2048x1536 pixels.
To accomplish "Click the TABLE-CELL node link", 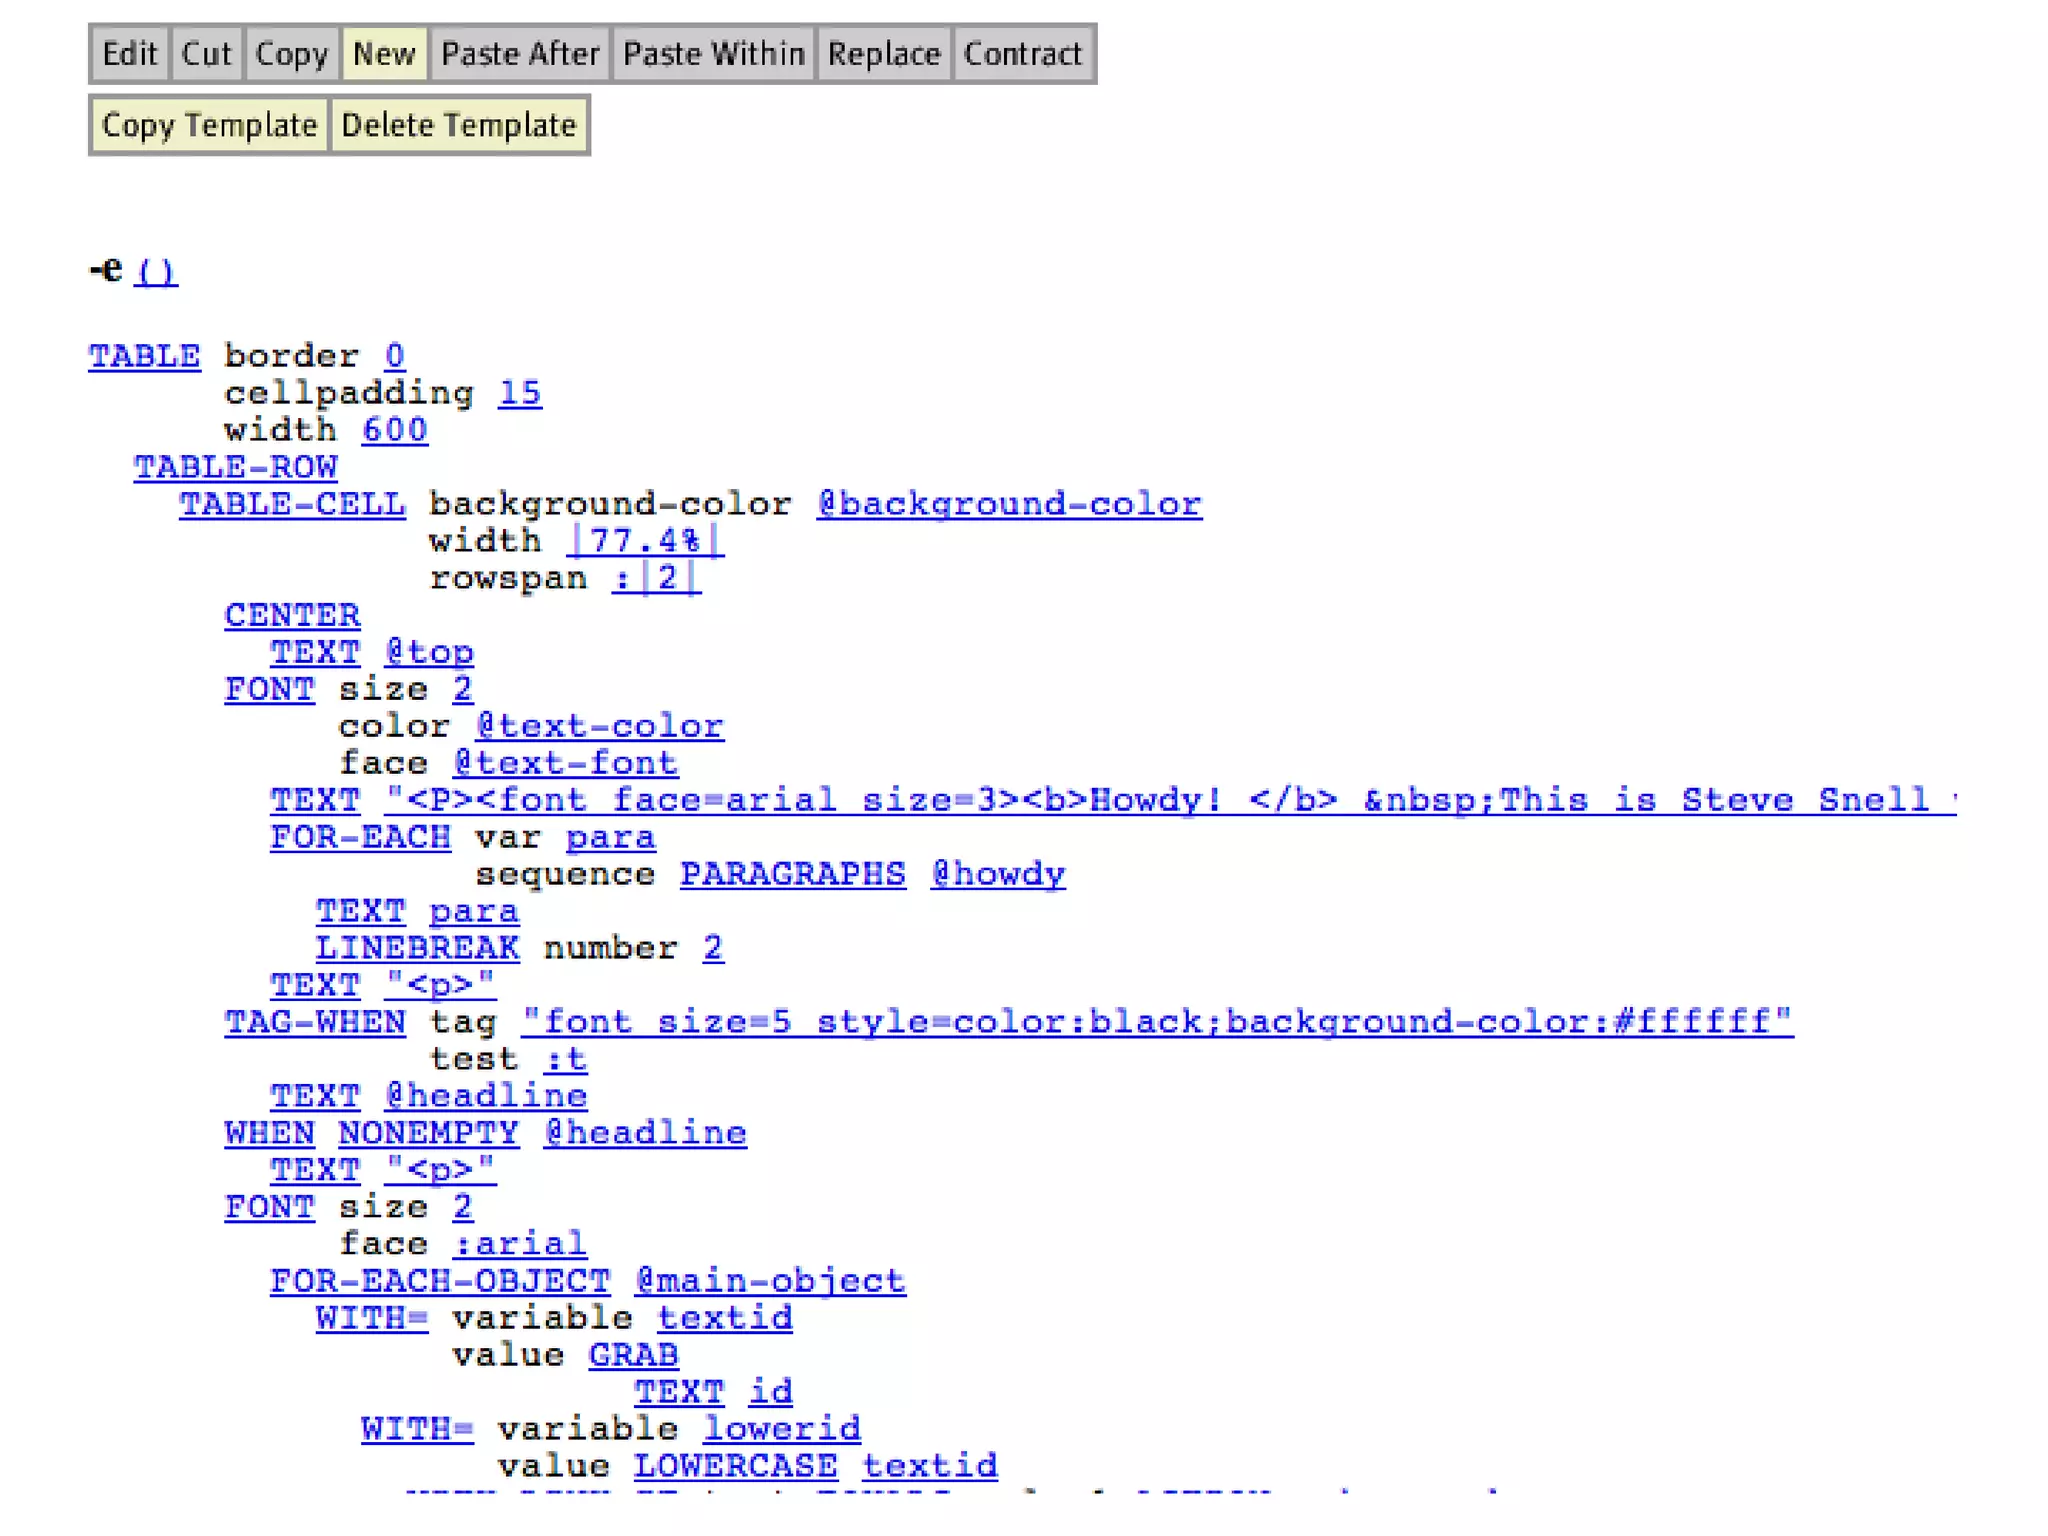I will click(x=292, y=504).
